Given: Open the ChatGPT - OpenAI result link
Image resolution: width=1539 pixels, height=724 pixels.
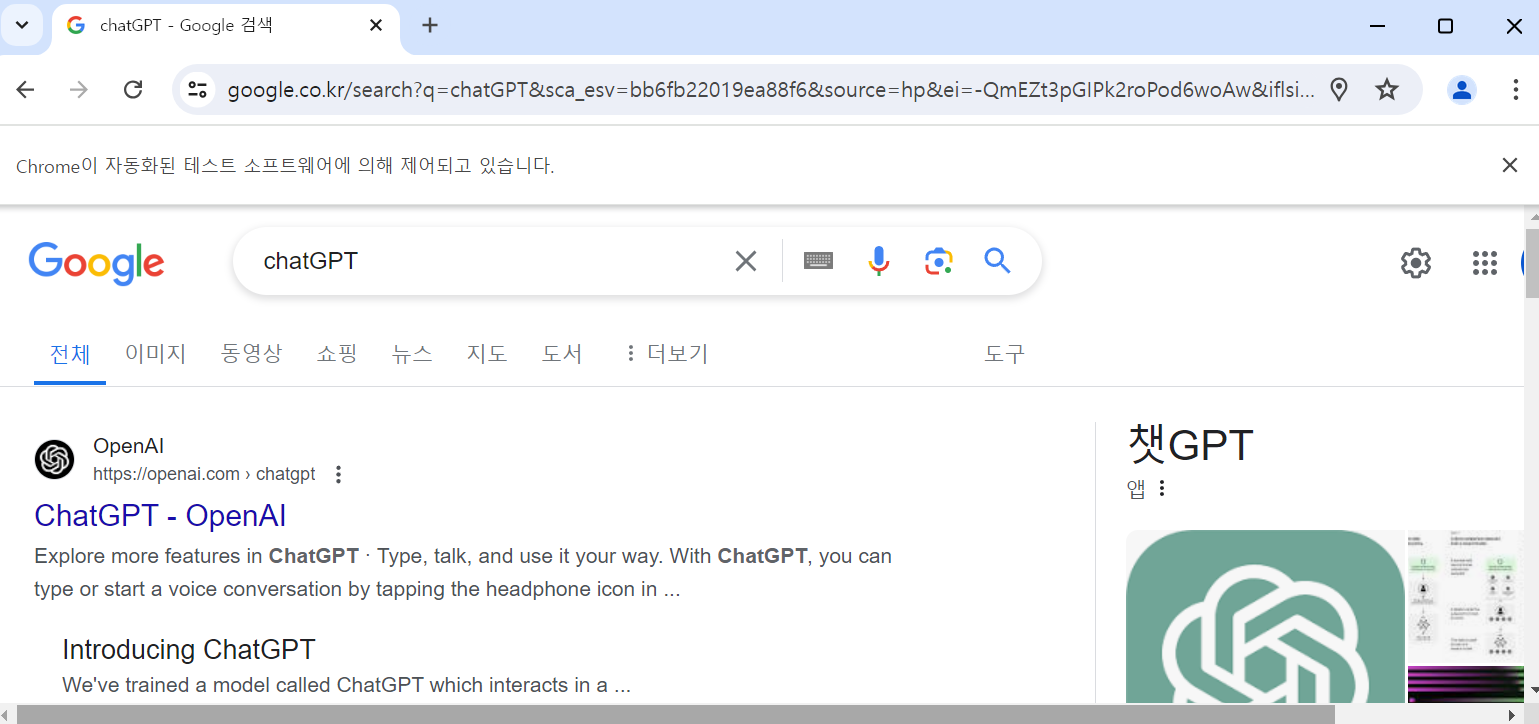Looking at the screenshot, I should point(160,516).
